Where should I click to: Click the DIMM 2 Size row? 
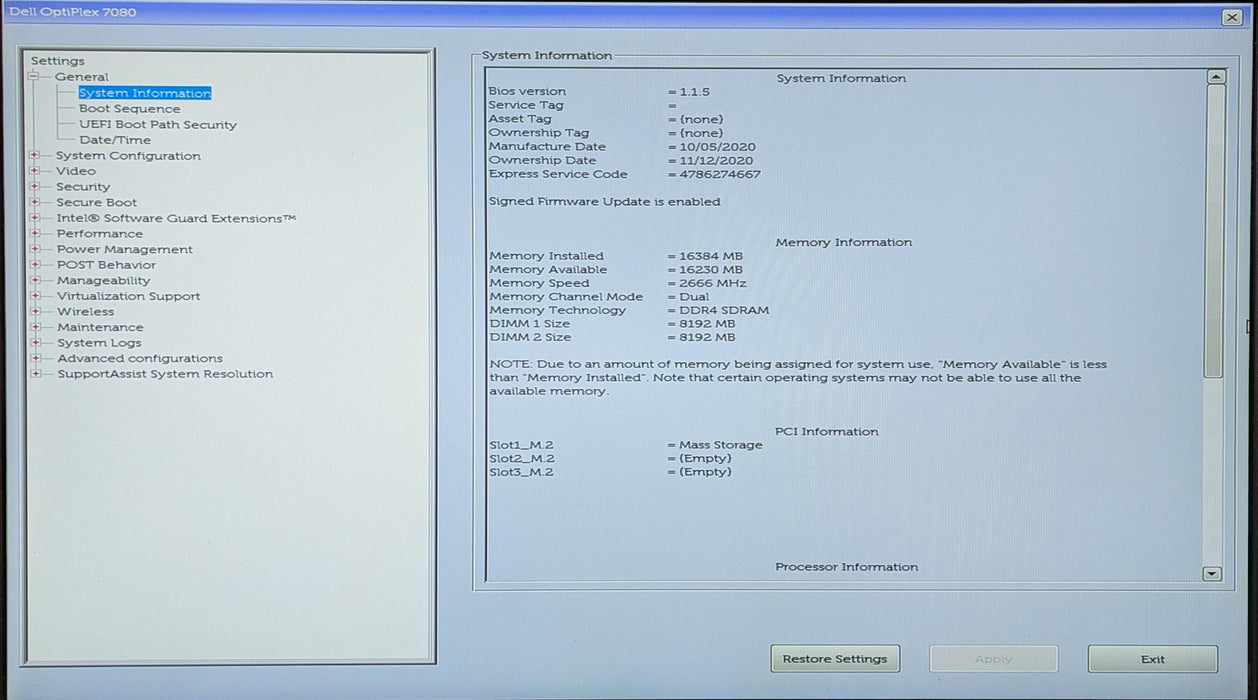(x=612, y=338)
